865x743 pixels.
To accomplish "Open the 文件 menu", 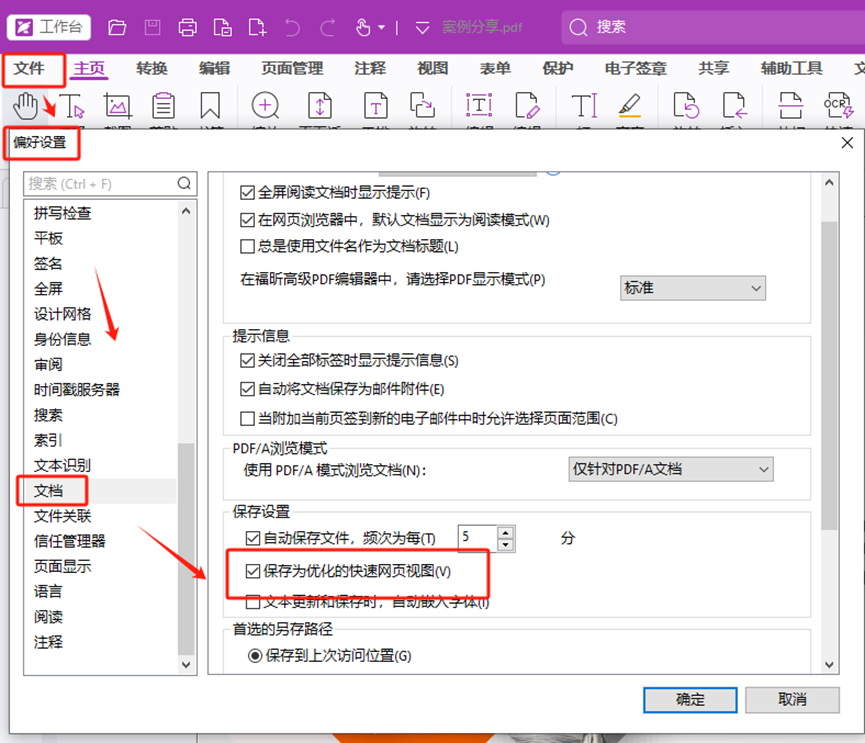I will pos(32,68).
